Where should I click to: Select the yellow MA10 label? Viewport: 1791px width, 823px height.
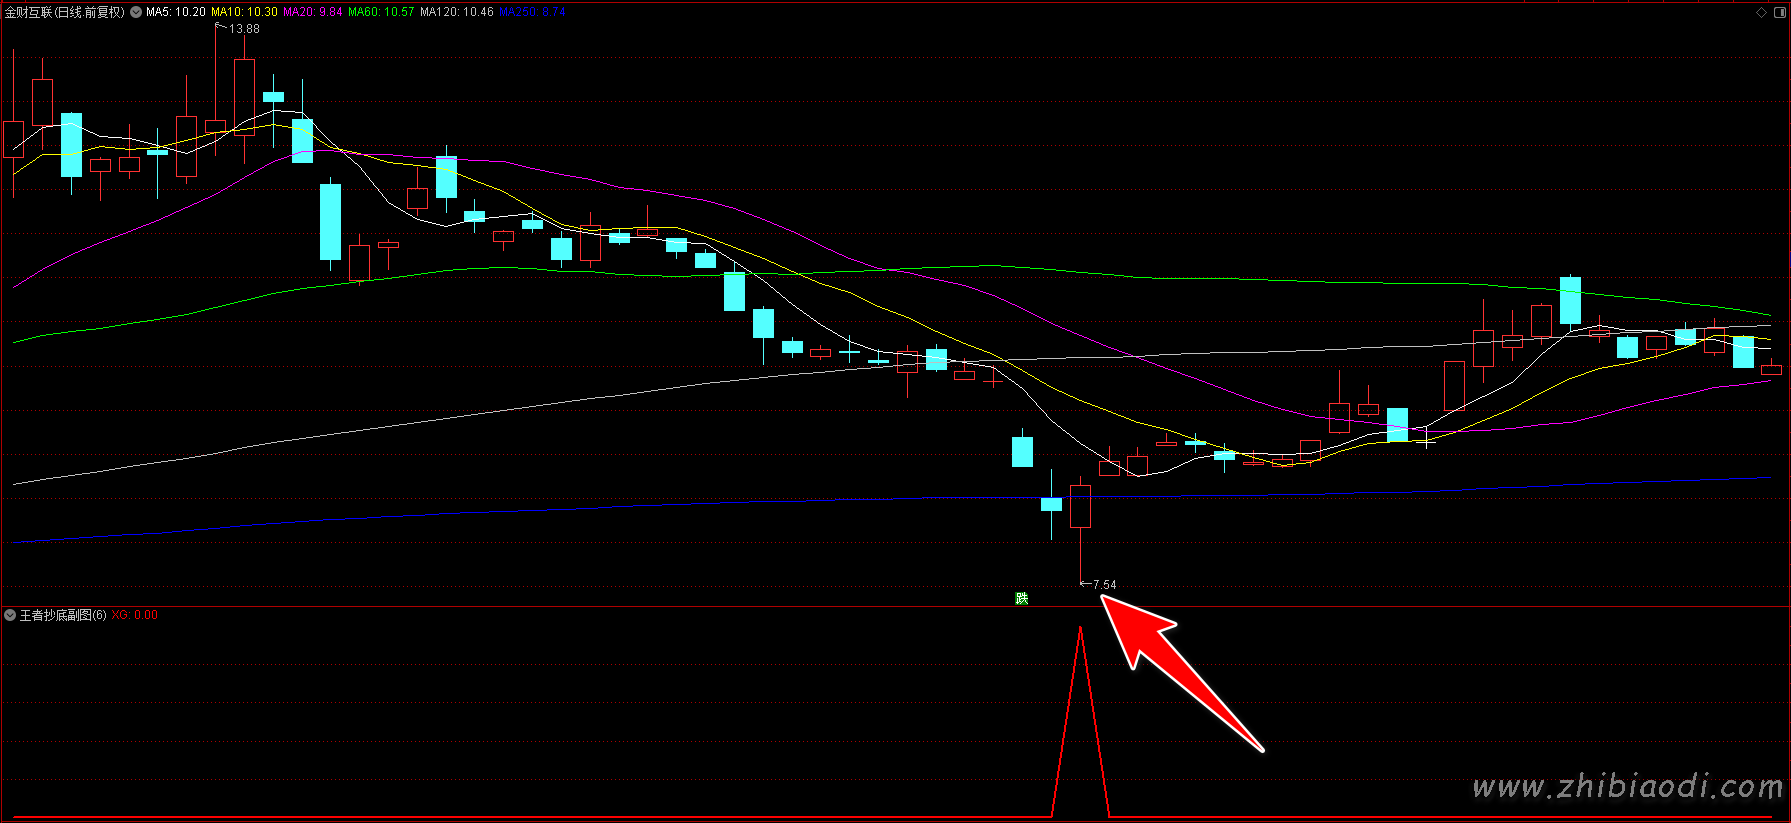(245, 12)
